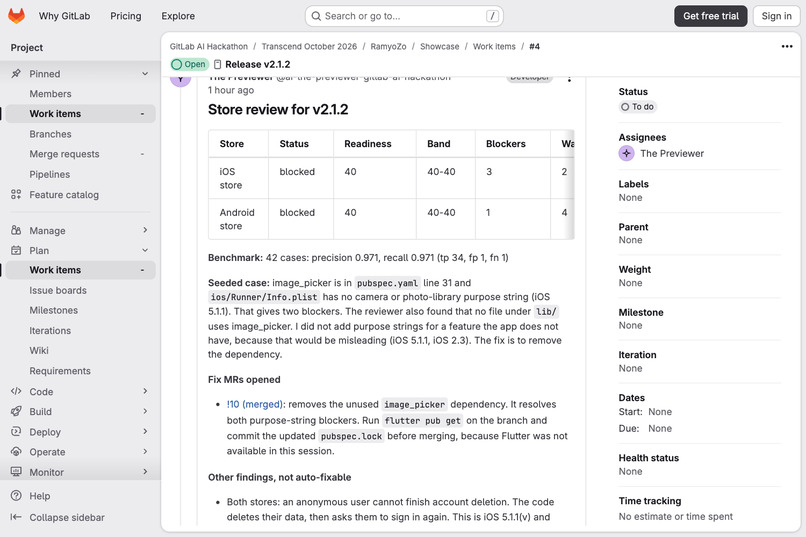This screenshot has height=537, width=806.
Task: Click the To do status badge
Action: (x=637, y=107)
